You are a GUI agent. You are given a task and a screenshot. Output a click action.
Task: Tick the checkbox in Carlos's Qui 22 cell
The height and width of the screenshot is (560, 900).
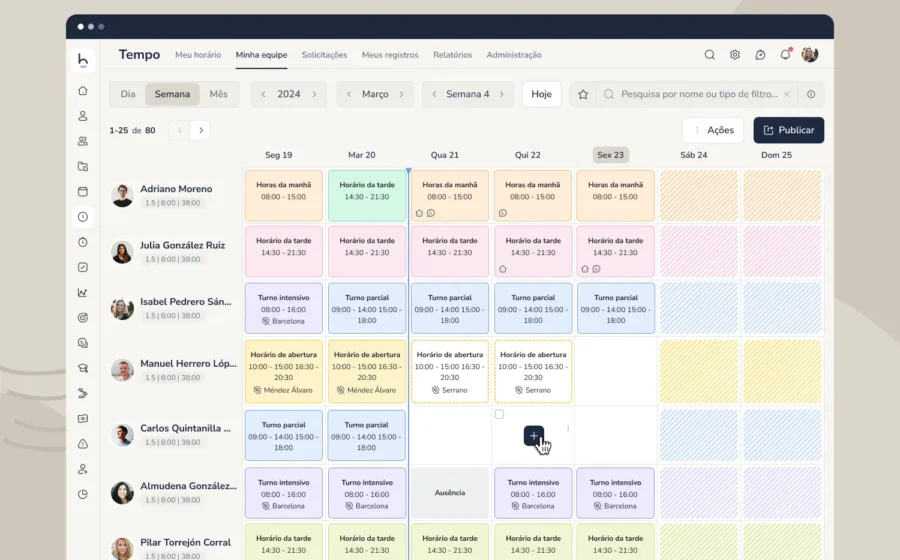(x=499, y=414)
